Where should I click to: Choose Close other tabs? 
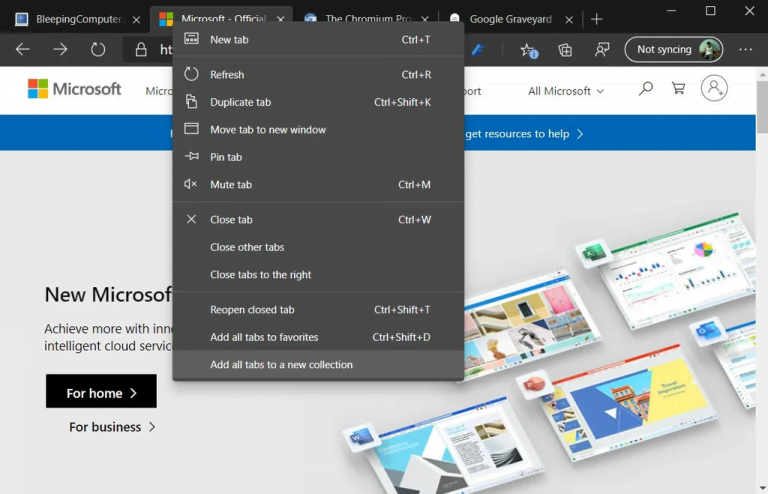pyautogui.click(x=318, y=247)
